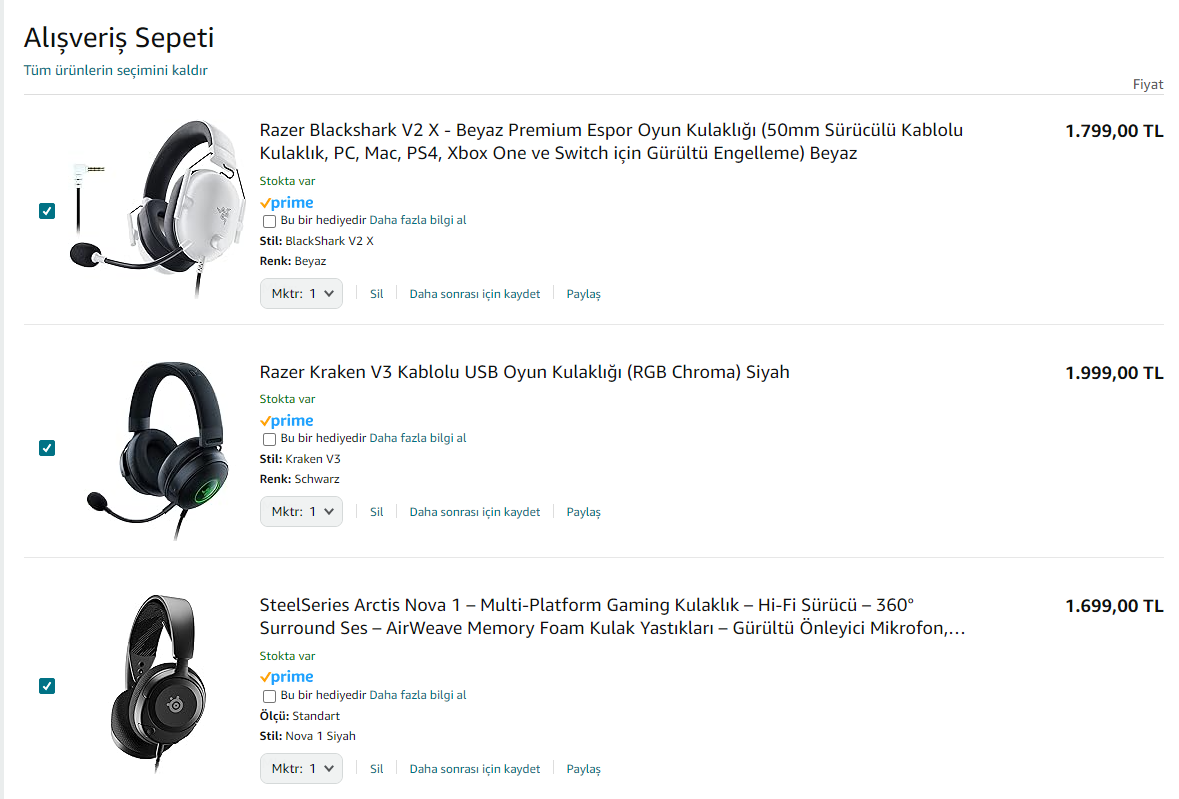Image resolution: width=1179 pixels, height=799 pixels.
Task: Delete the Razer Kraken V3 from cart
Action: coord(376,512)
